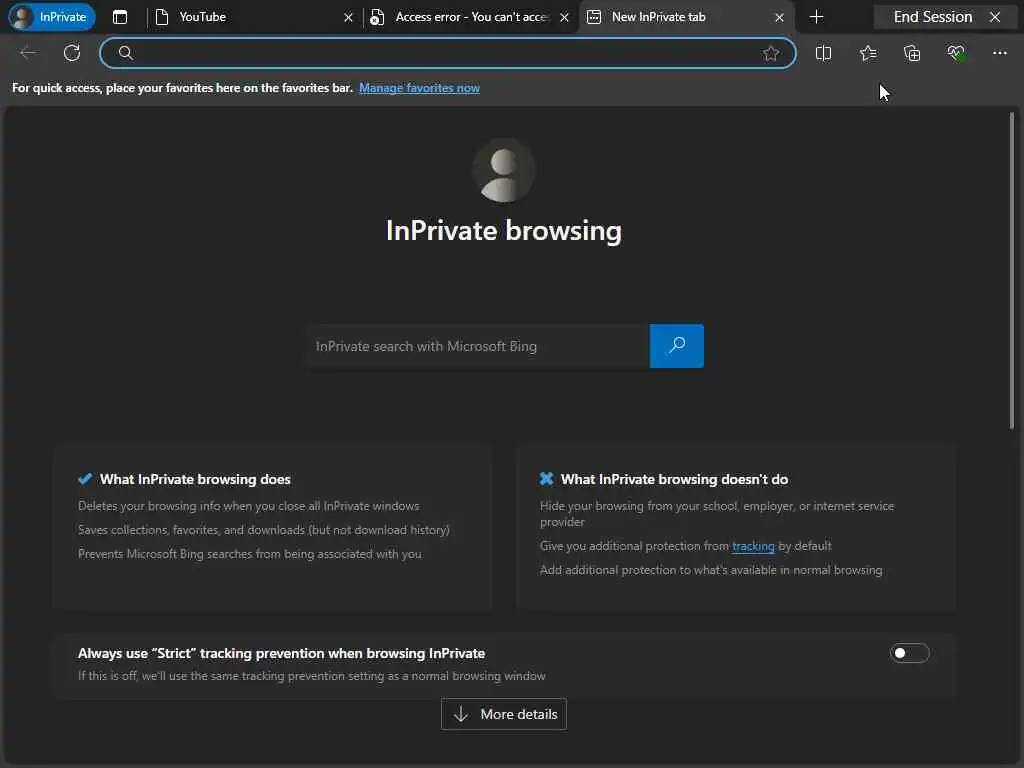Close the YouTube tab
The height and width of the screenshot is (768, 1024).
(x=348, y=18)
